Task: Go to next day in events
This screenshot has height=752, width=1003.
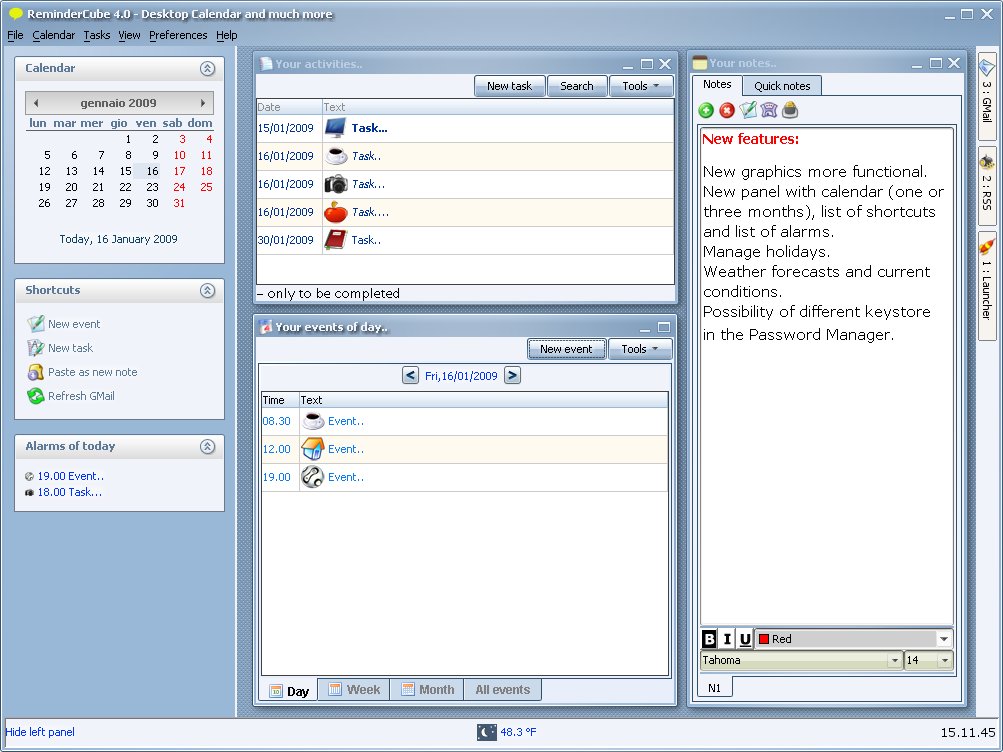Action: [x=512, y=375]
